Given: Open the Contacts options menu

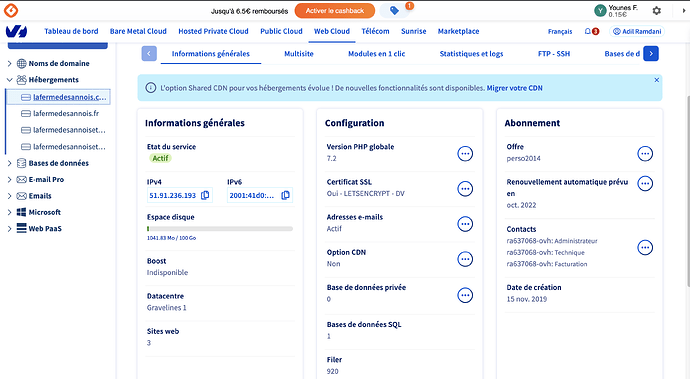Looking at the screenshot, I should pos(645,247).
